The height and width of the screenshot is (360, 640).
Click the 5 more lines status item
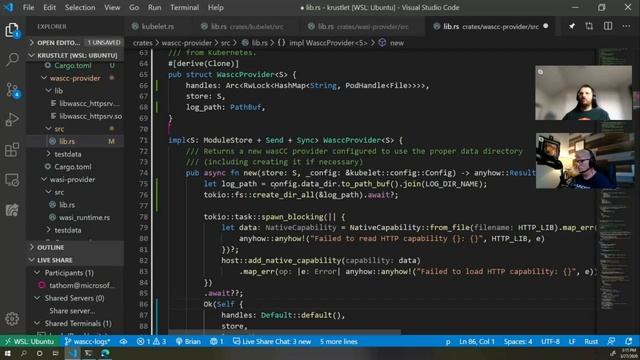click(338, 341)
